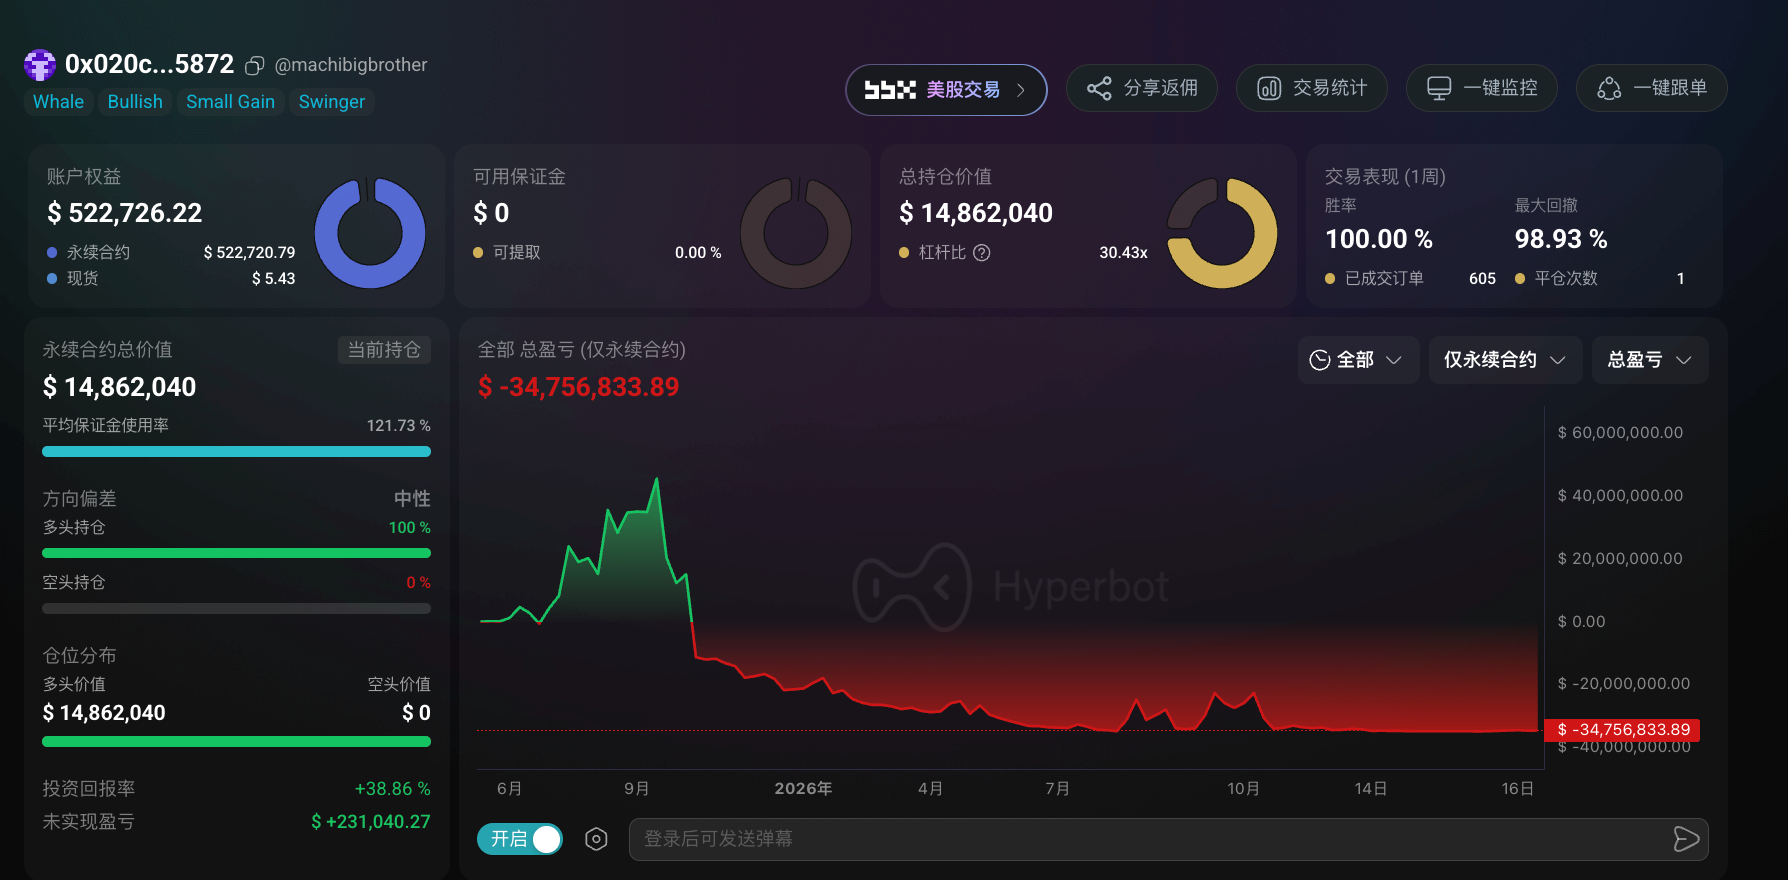Click the available margin donut chart

796,234
